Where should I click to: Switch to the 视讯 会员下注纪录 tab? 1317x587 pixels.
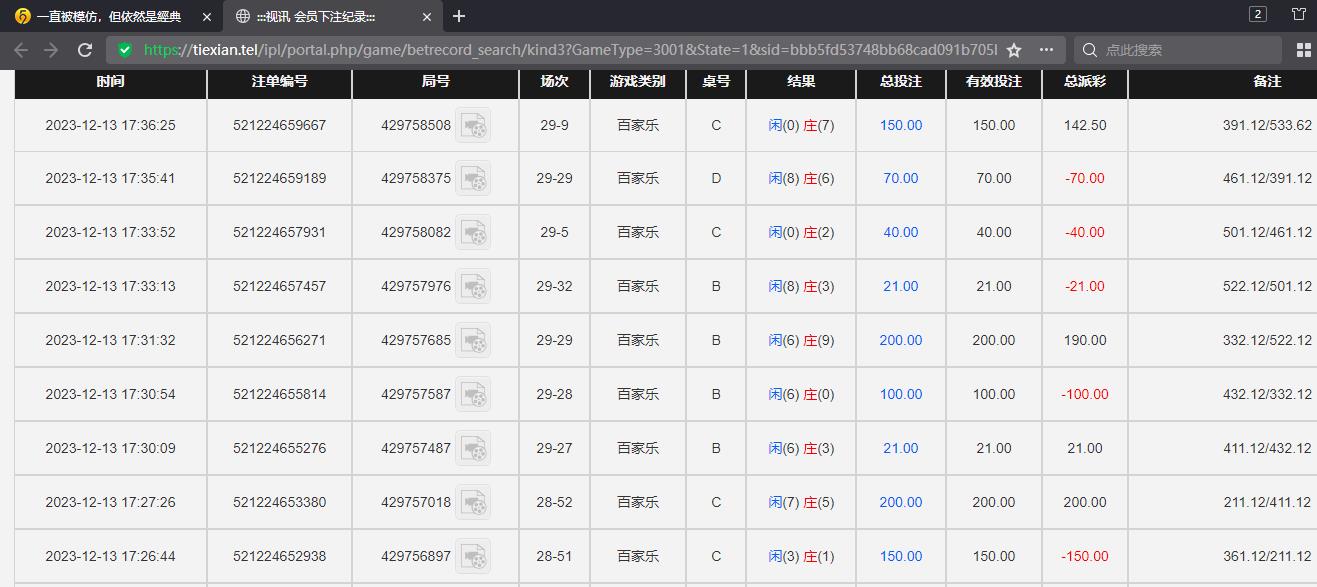pyautogui.click(x=331, y=17)
